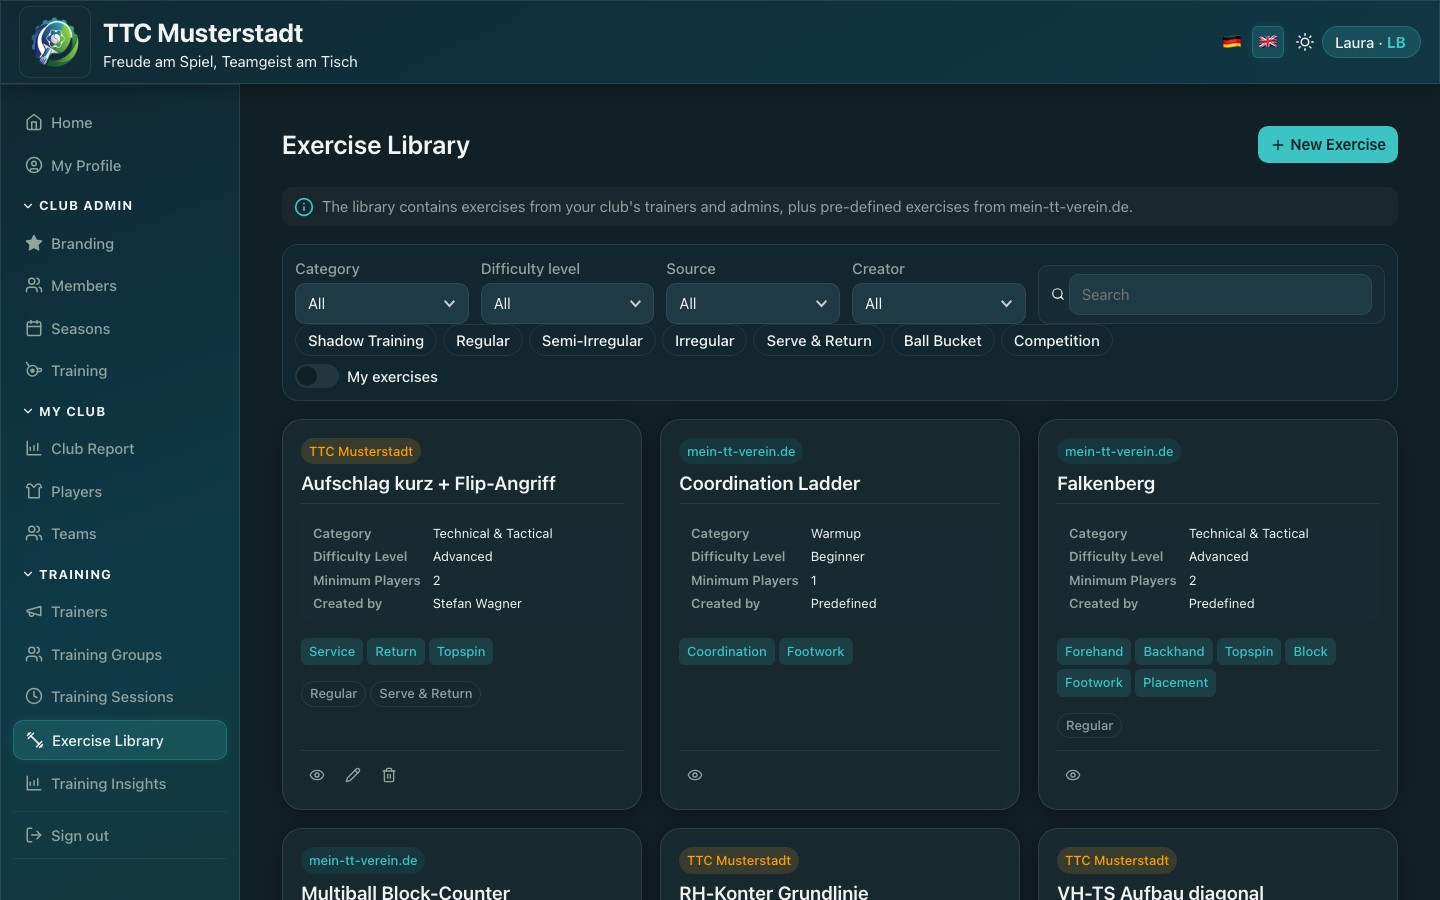The height and width of the screenshot is (900, 1440).
Task: Open the Creator filter dropdown
Action: pyautogui.click(x=939, y=304)
